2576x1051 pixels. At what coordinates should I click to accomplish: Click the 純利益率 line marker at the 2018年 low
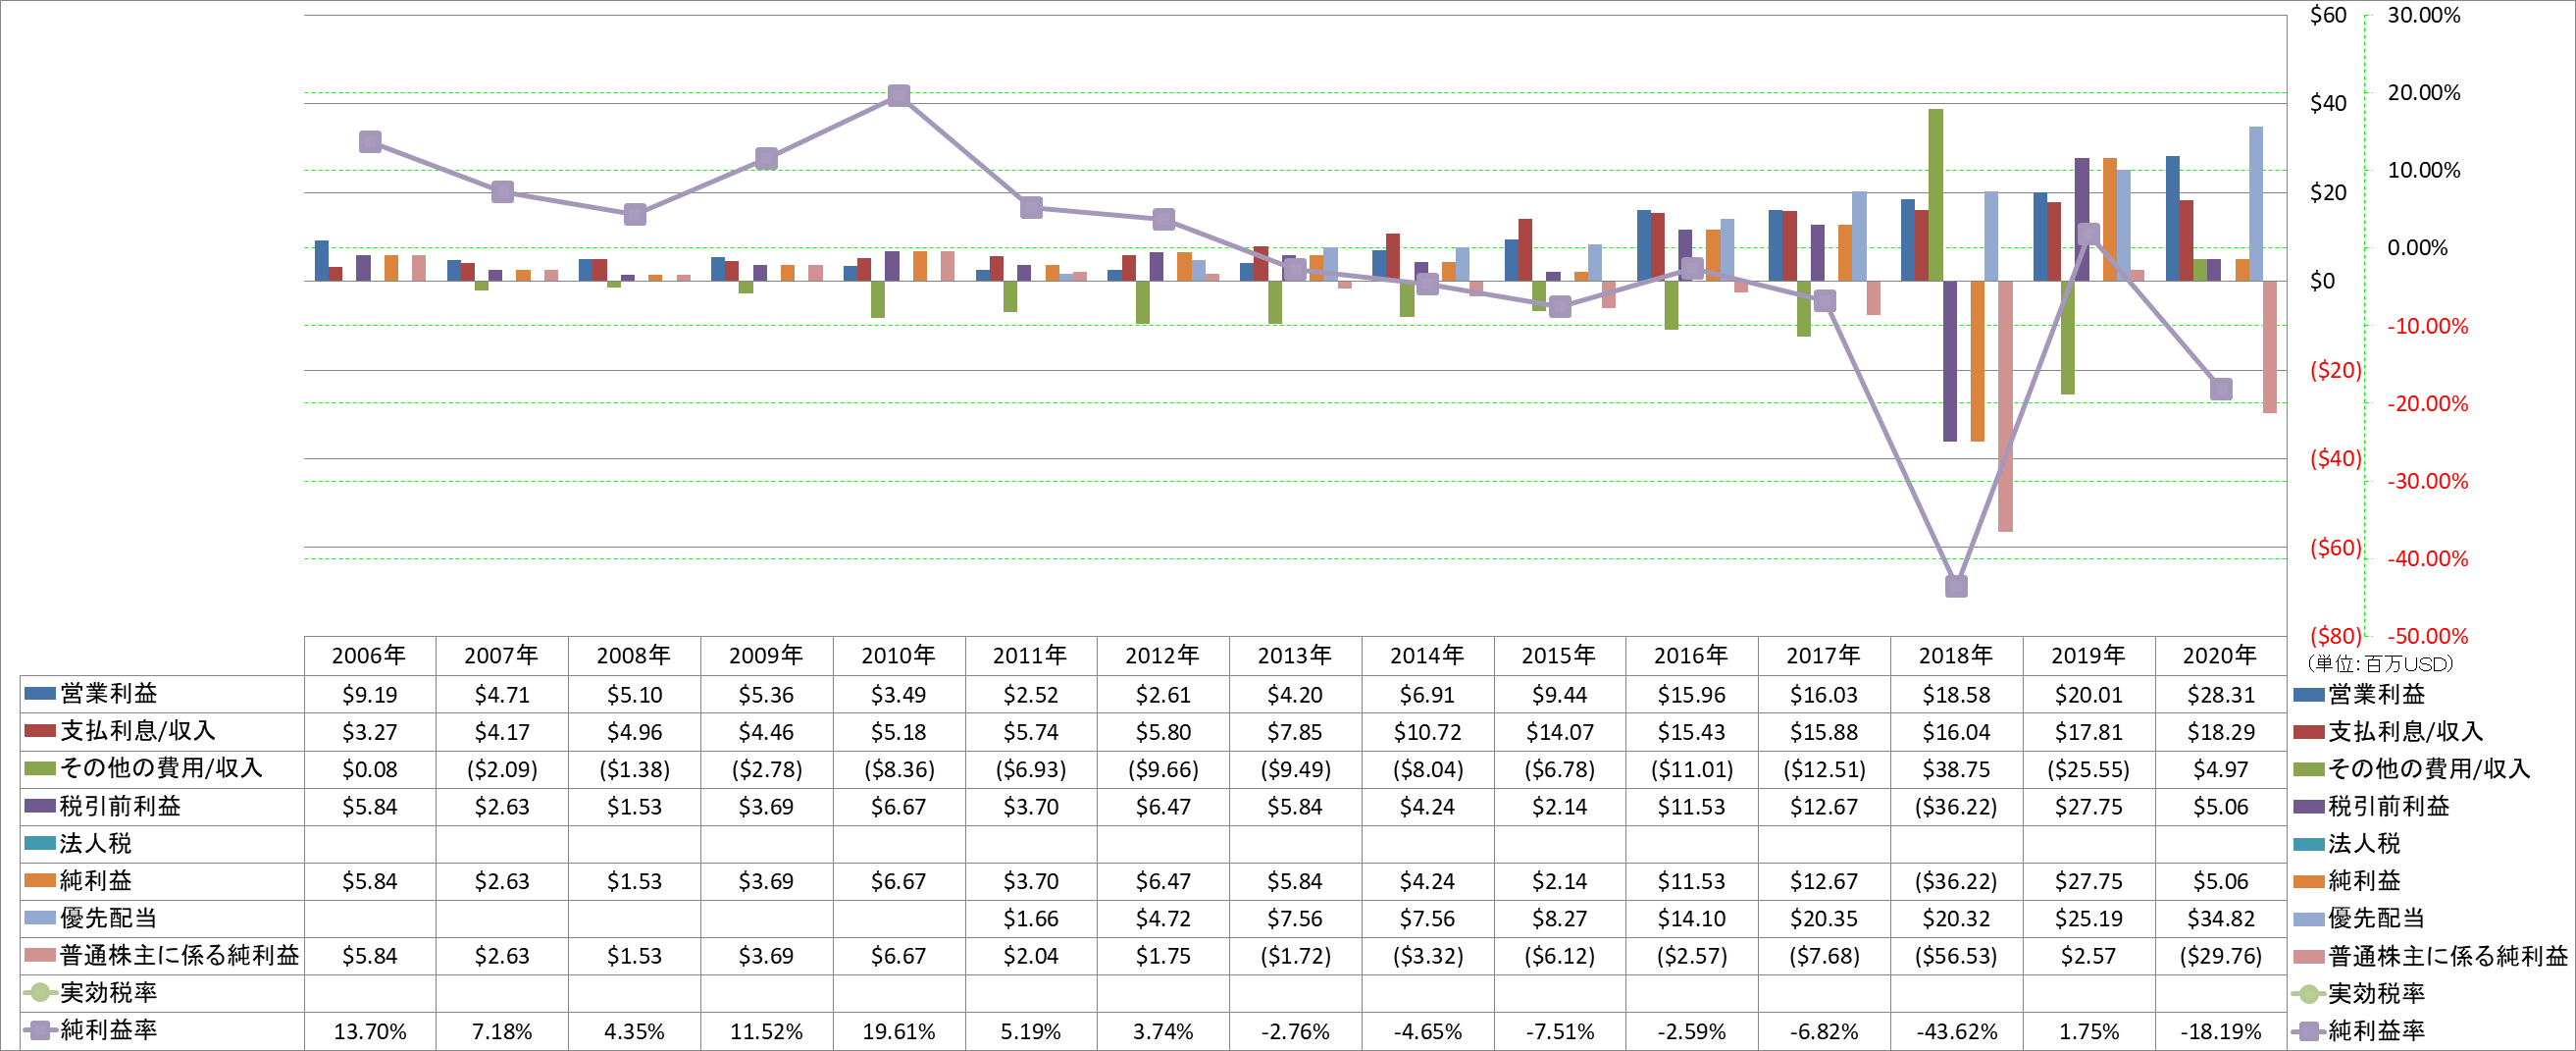click(x=1957, y=586)
